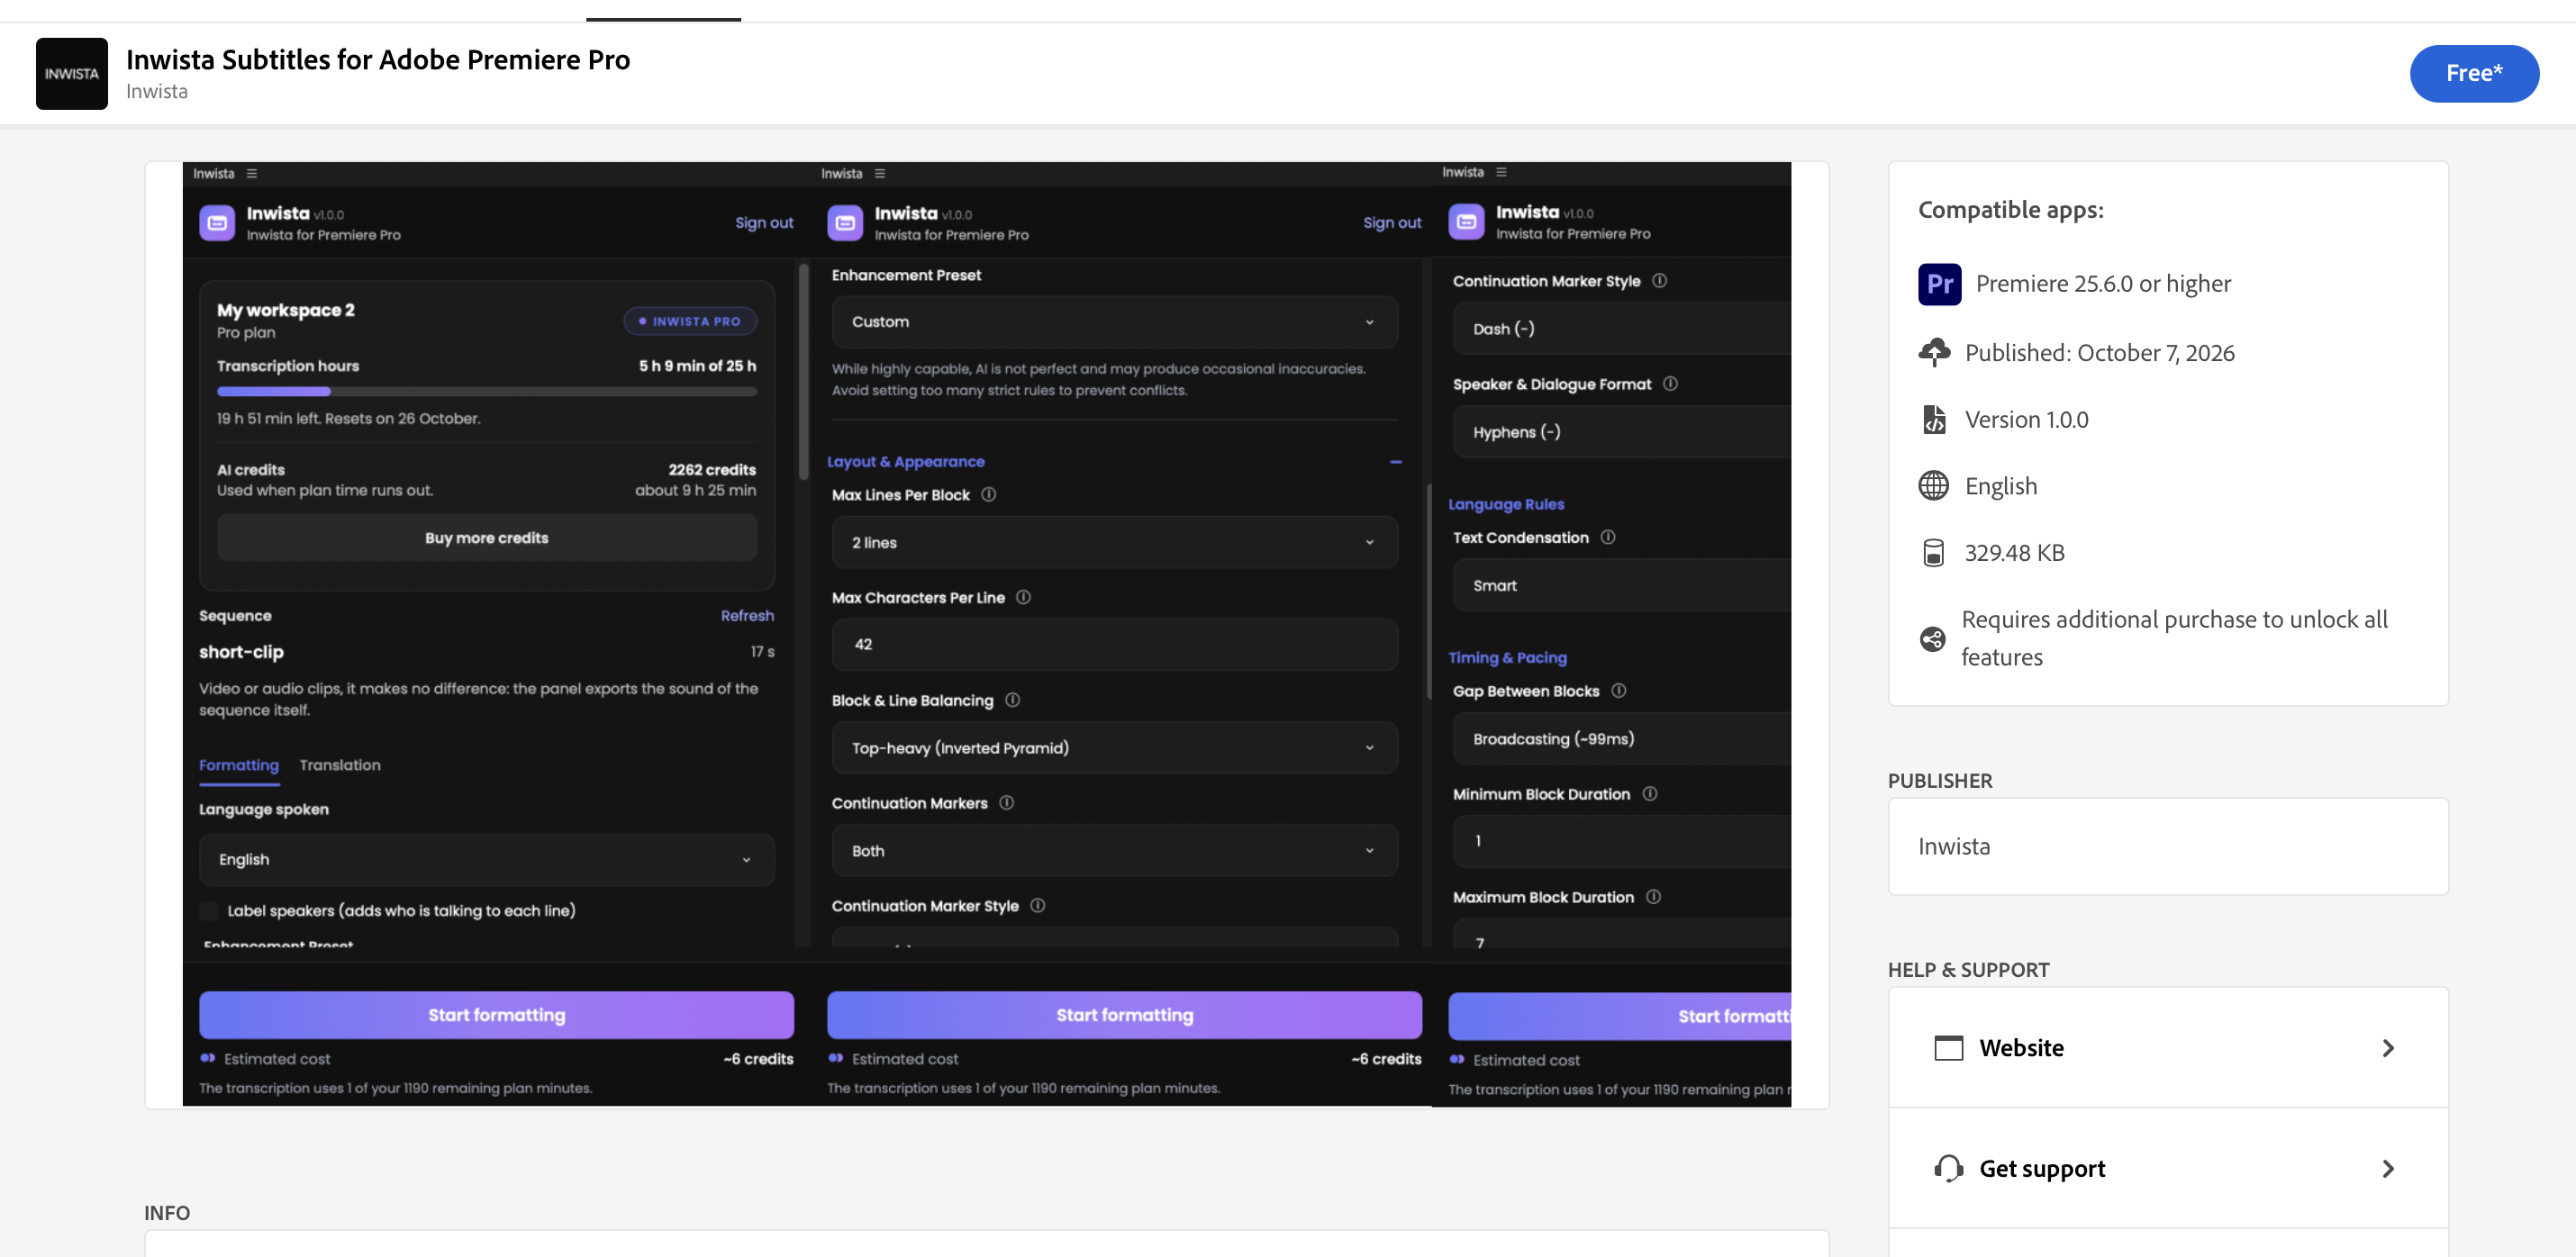Open the hamburger menu in second Inwista panel
The width and height of the screenshot is (2576, 1257).
pos(880,173)
